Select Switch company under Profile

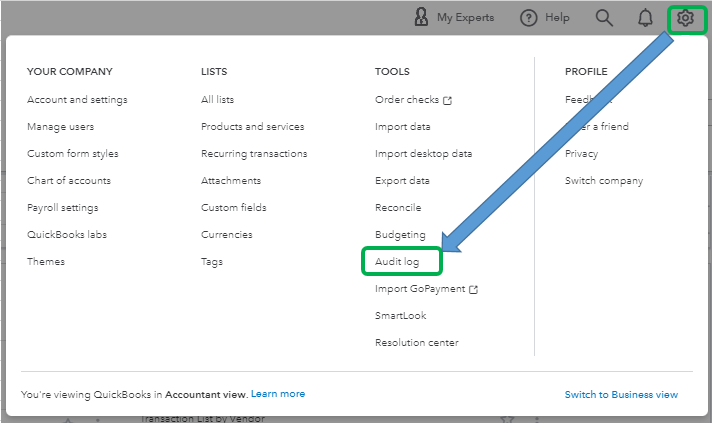click(x=604, y=181)
